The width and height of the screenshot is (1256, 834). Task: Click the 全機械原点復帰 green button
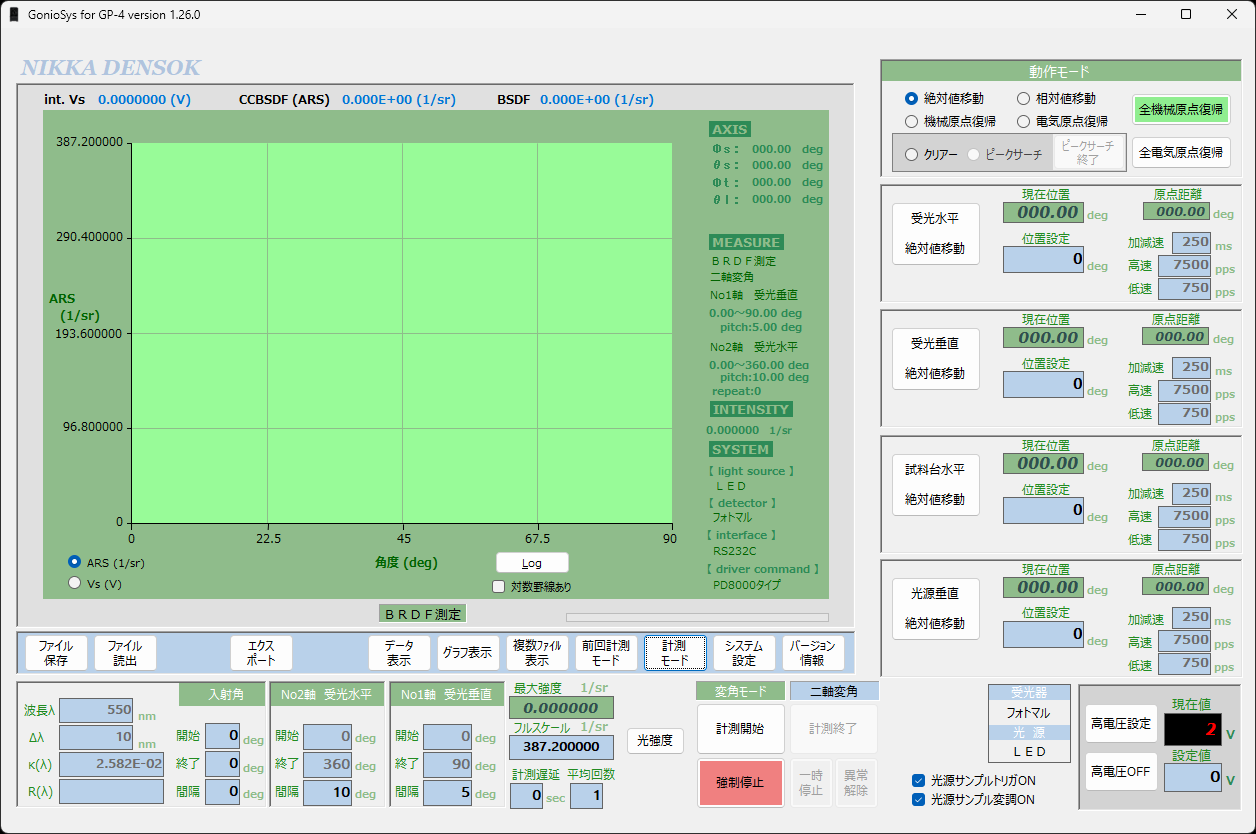click(x=1181, y=109)
